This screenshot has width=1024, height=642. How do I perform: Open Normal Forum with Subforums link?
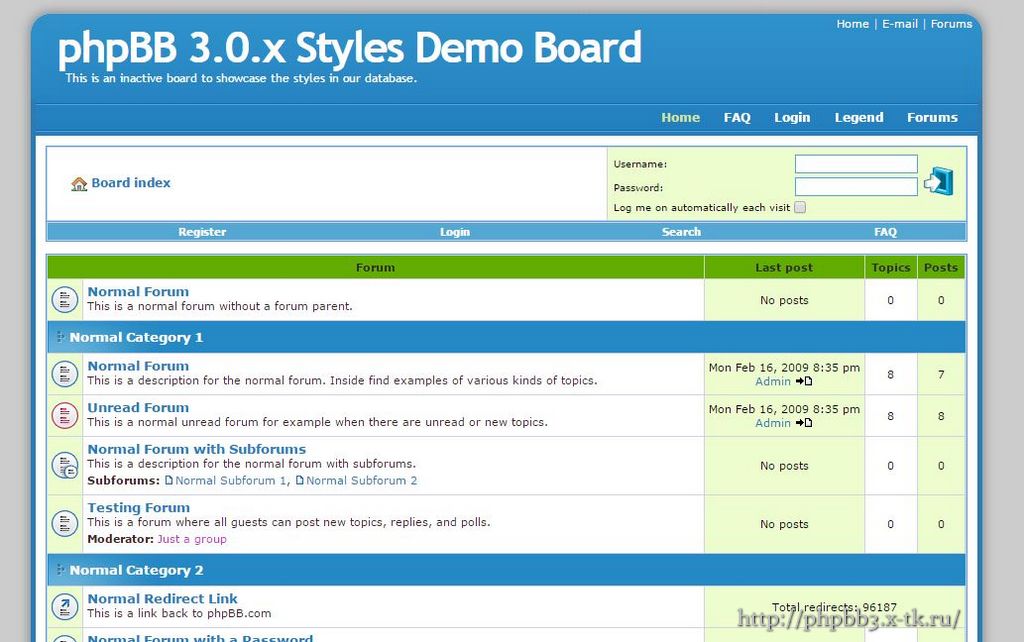click(x=197, y=449)
